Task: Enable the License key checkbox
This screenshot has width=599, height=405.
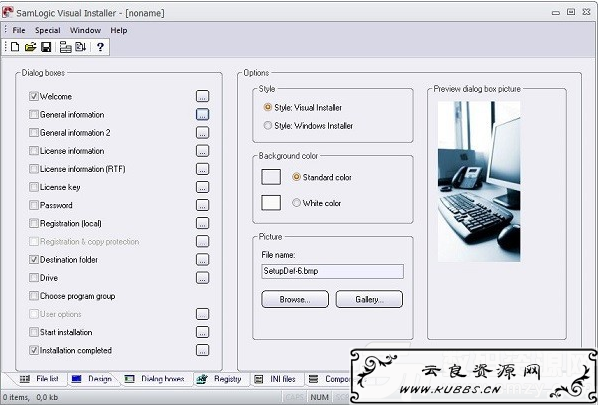Action: coord(34,187)
